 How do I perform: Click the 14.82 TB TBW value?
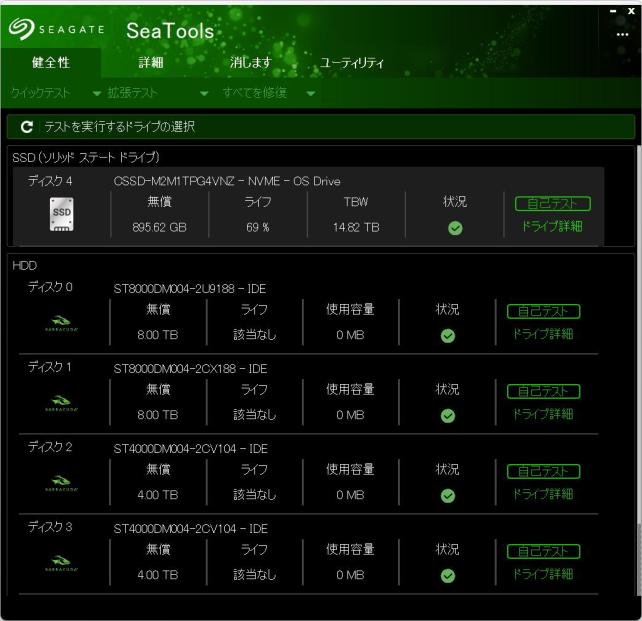click(356, 227)
